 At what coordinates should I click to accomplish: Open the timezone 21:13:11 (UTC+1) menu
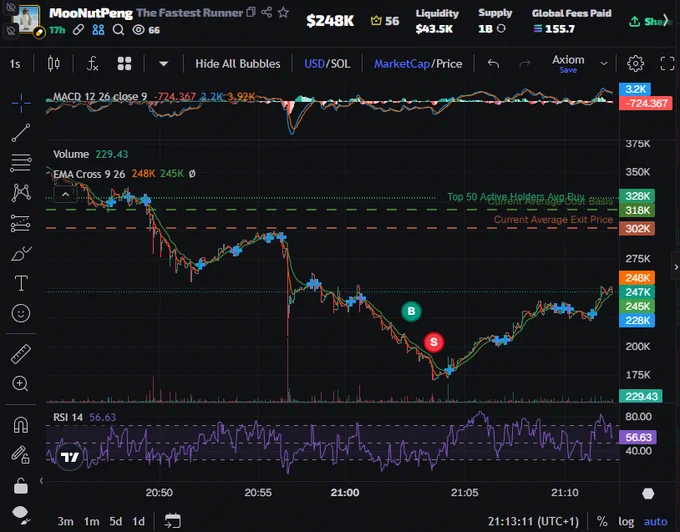tap(533, 521)
